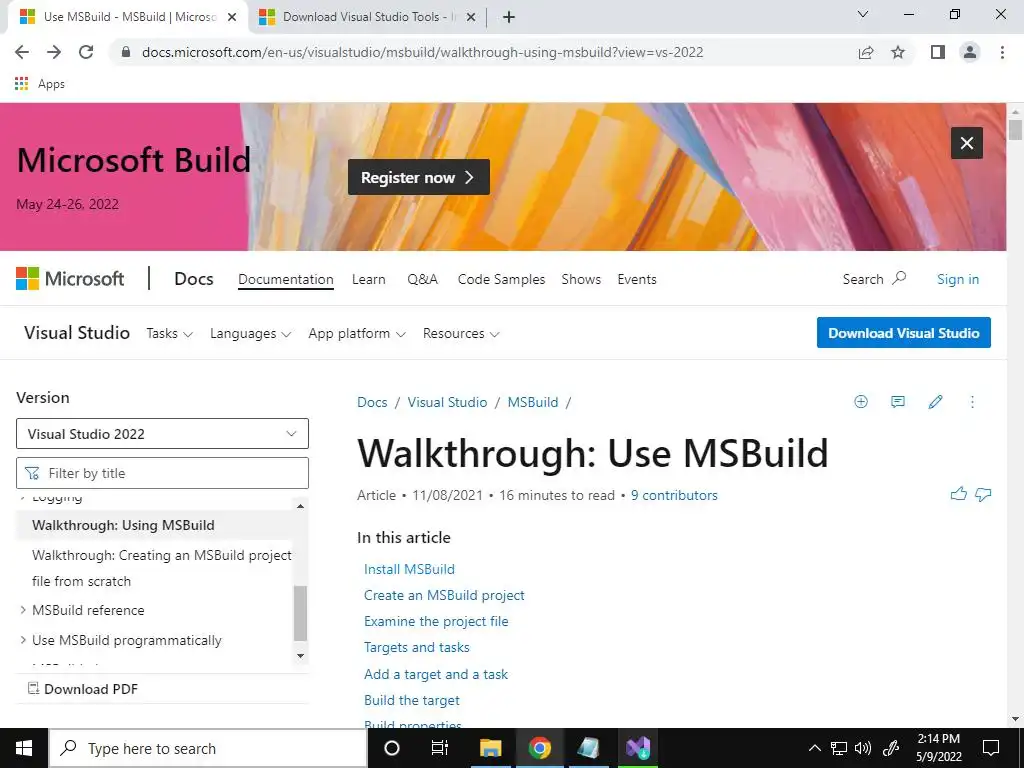Open a new browser tab
Image resolution: width=1024 pixels, height=768 pixels.
(x=509, y=17)
